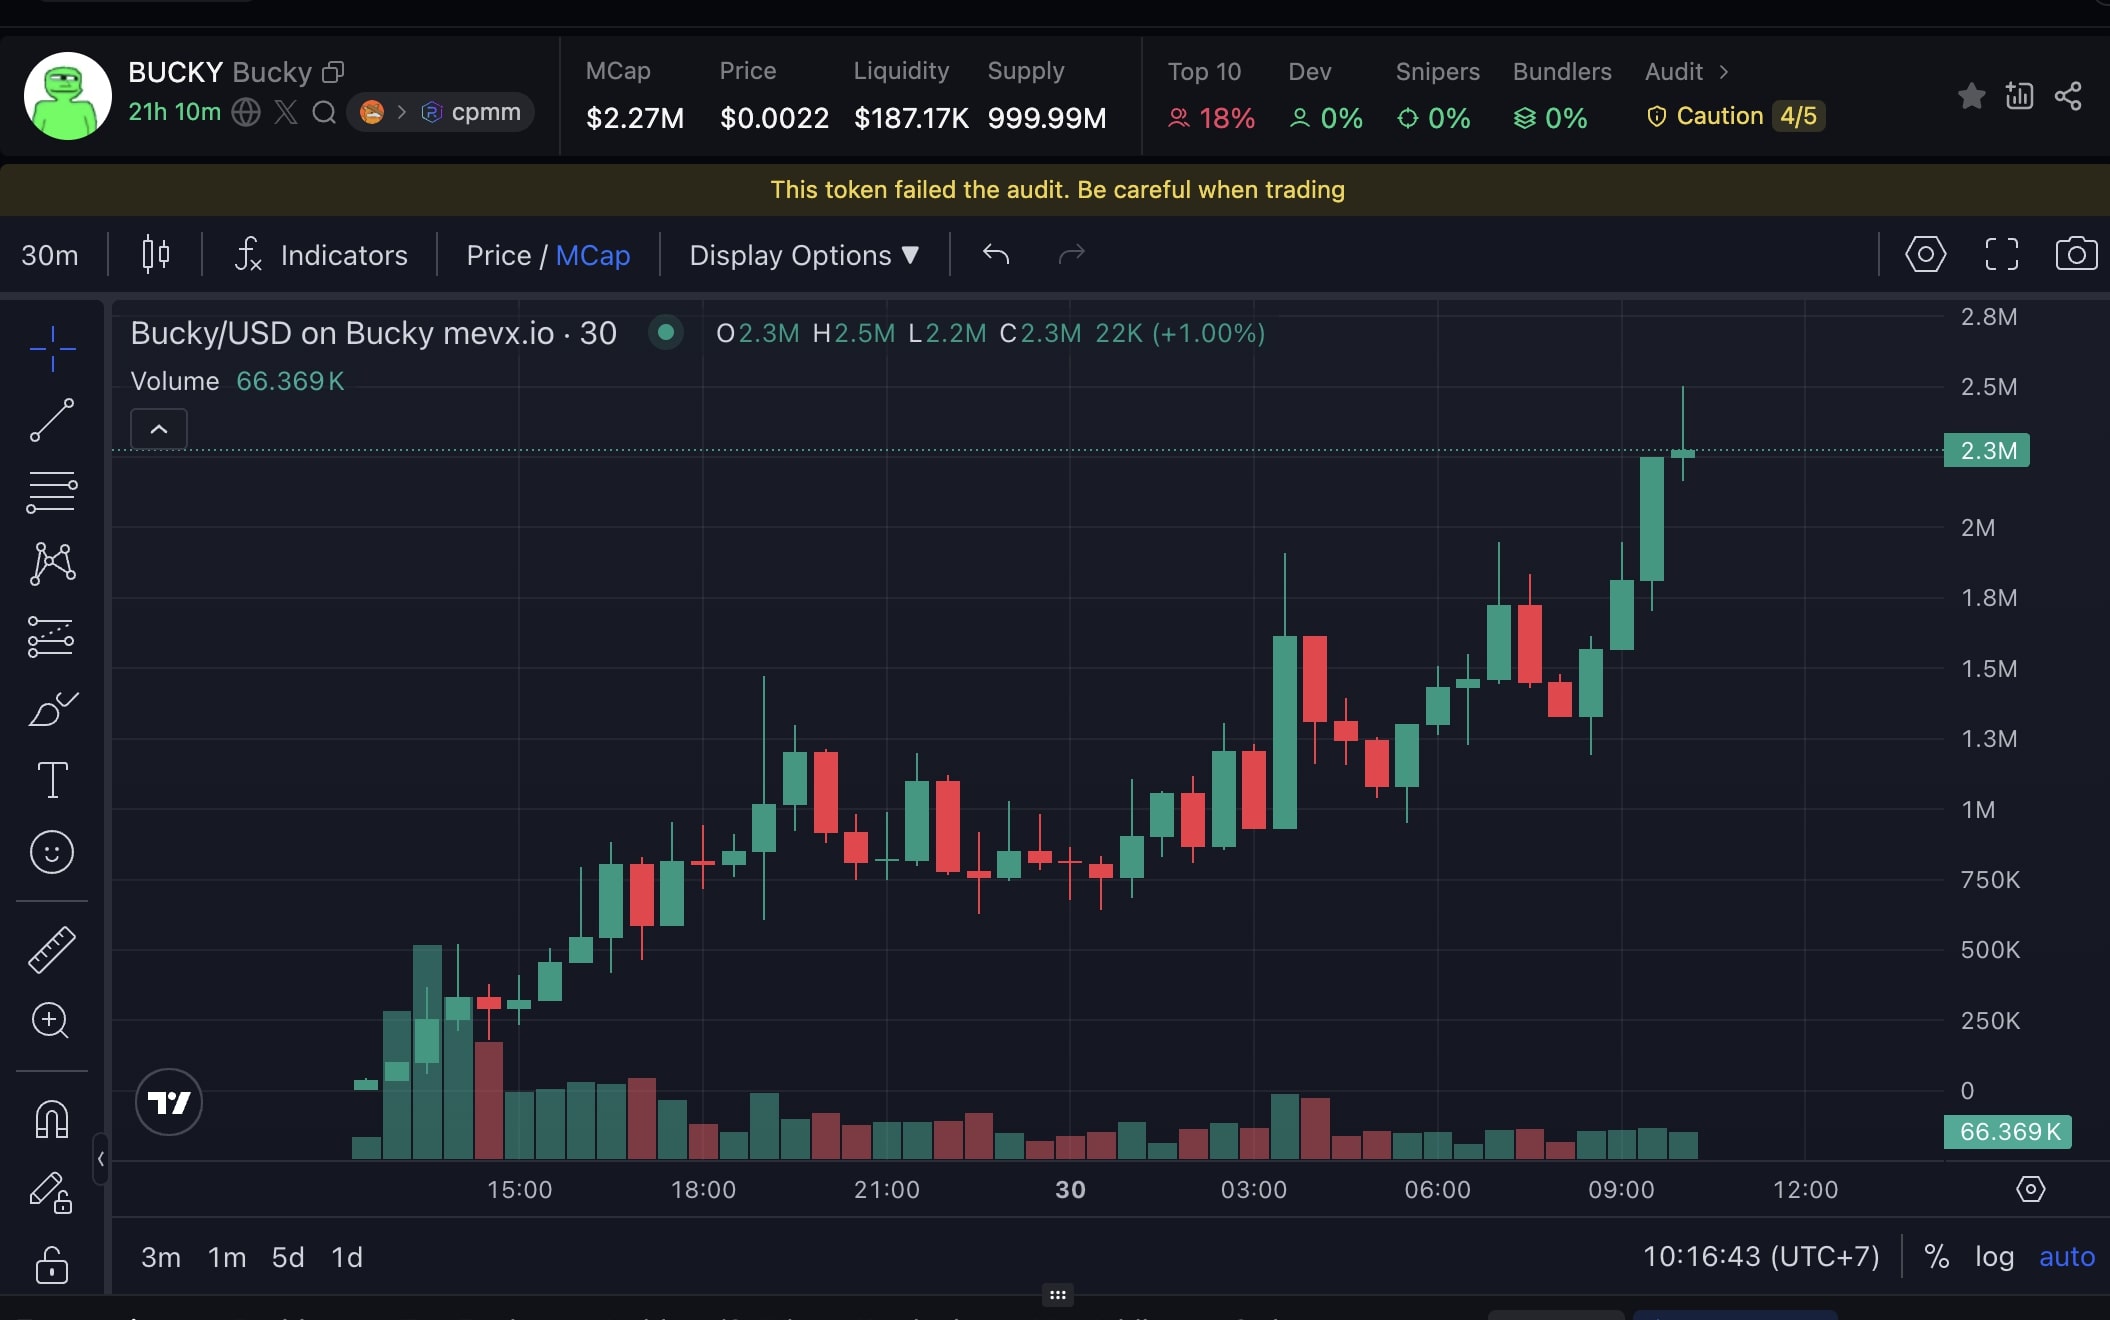Take a chart snapshot with camera icon
The height and width of the screenshot is (1320, 2110).
point(2076,254)
